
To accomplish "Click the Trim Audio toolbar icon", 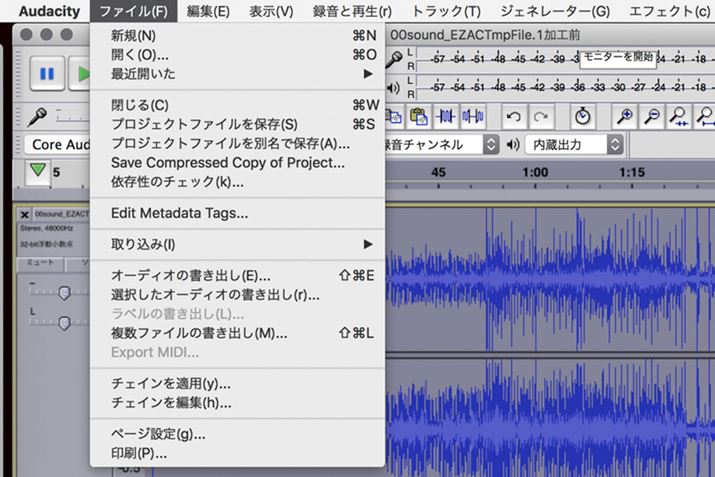I will coord(445,116).
